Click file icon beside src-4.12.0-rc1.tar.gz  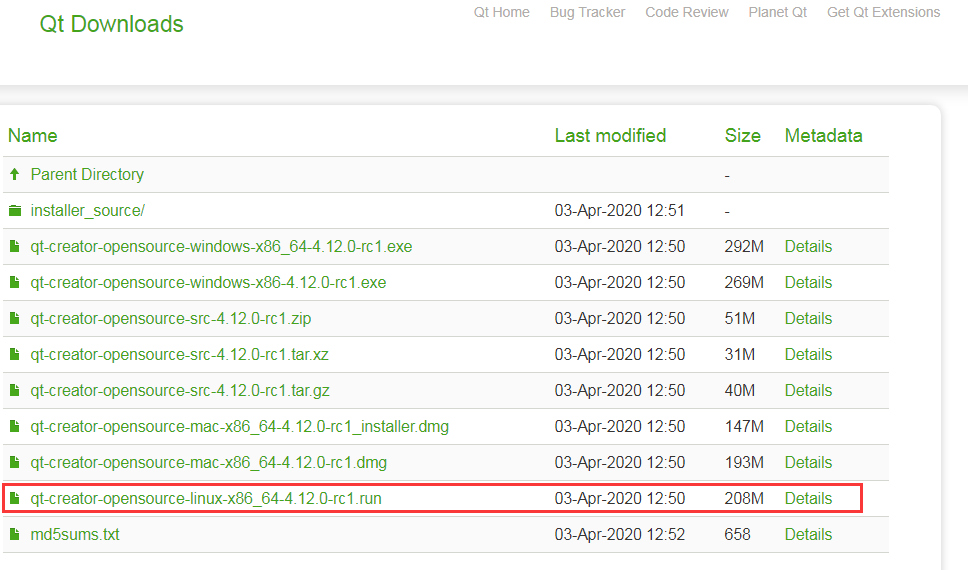coord(15,390)
